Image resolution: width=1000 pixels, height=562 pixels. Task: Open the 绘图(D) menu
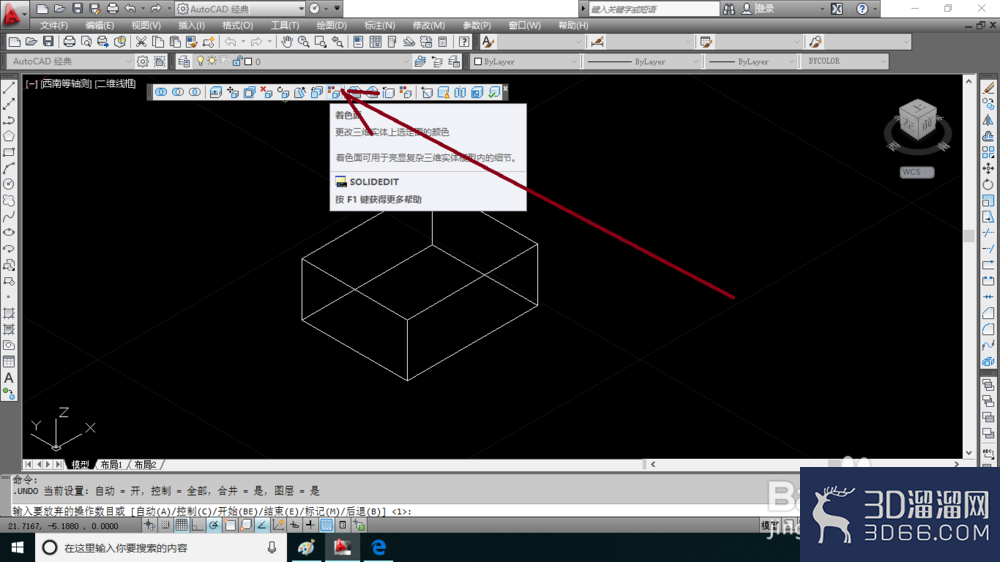click(x=332, y=26)
